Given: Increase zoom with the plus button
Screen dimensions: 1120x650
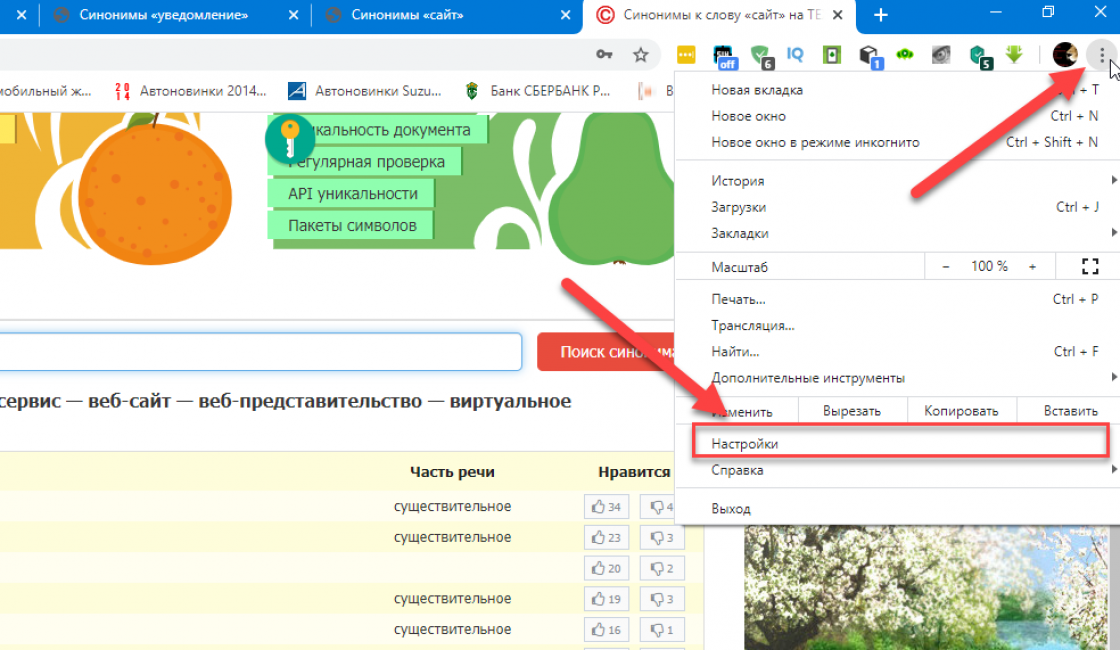Looking at the screenshot, I should tap(1032, 266).
